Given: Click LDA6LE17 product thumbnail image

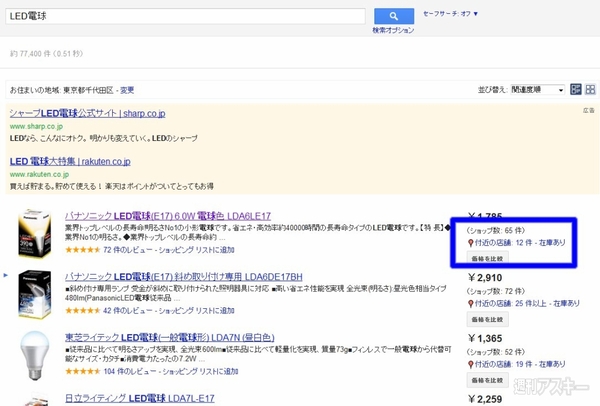Looking at the screenshot, I should point(34,234).
